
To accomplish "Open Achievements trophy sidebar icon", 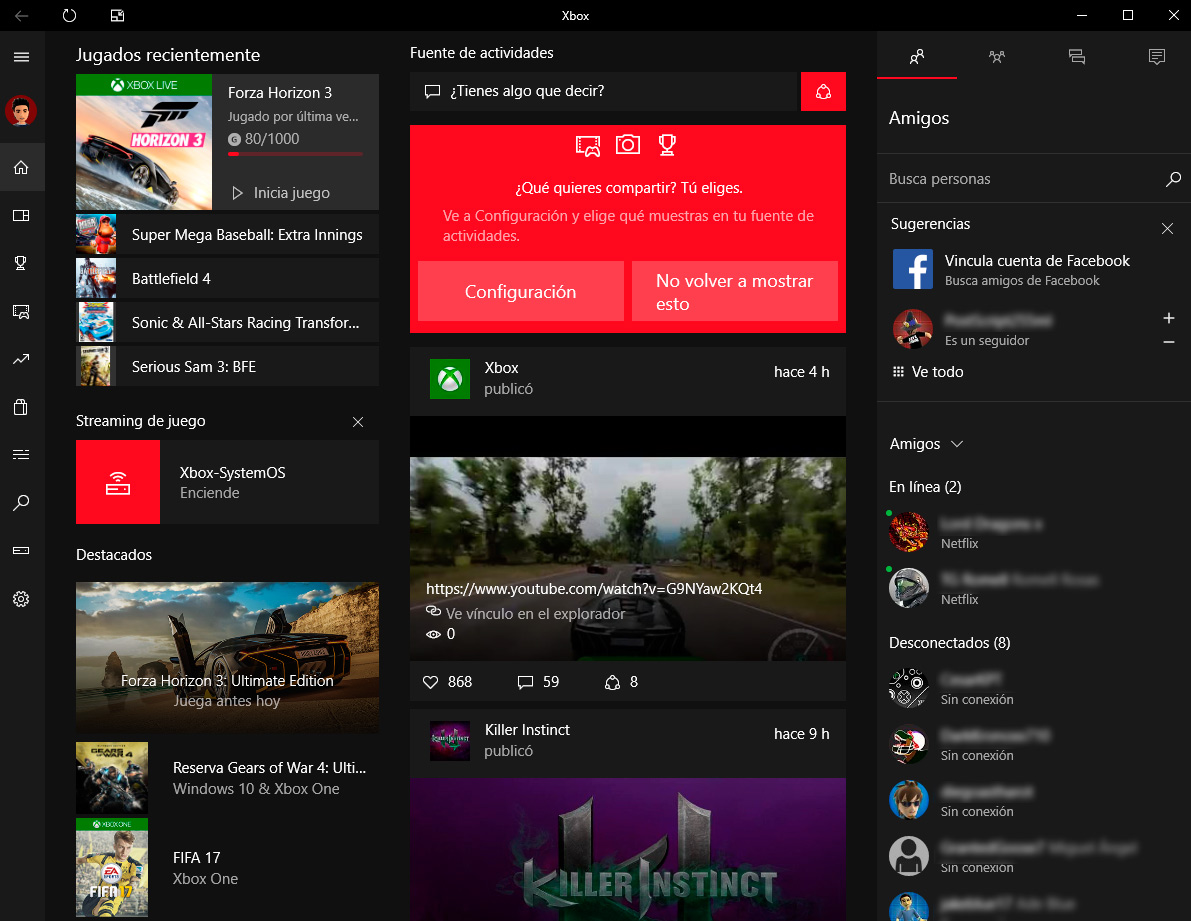I will [21, 263].
